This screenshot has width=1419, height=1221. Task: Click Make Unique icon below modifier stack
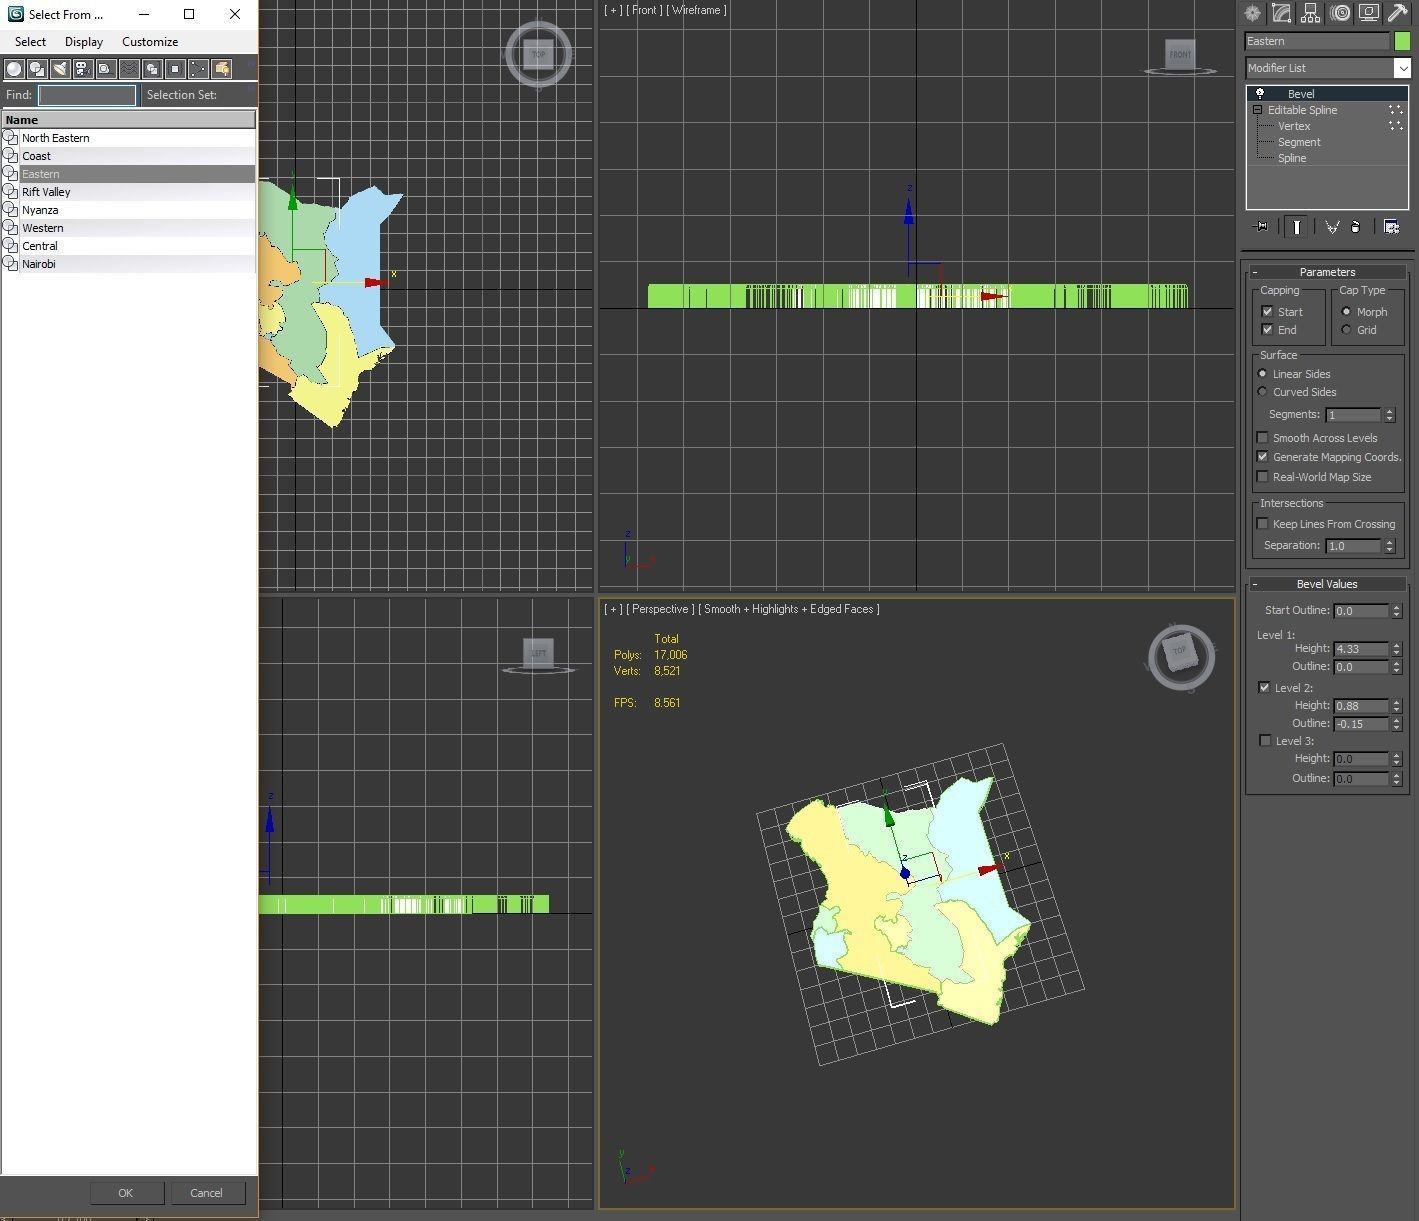[x=1332, y=227]
